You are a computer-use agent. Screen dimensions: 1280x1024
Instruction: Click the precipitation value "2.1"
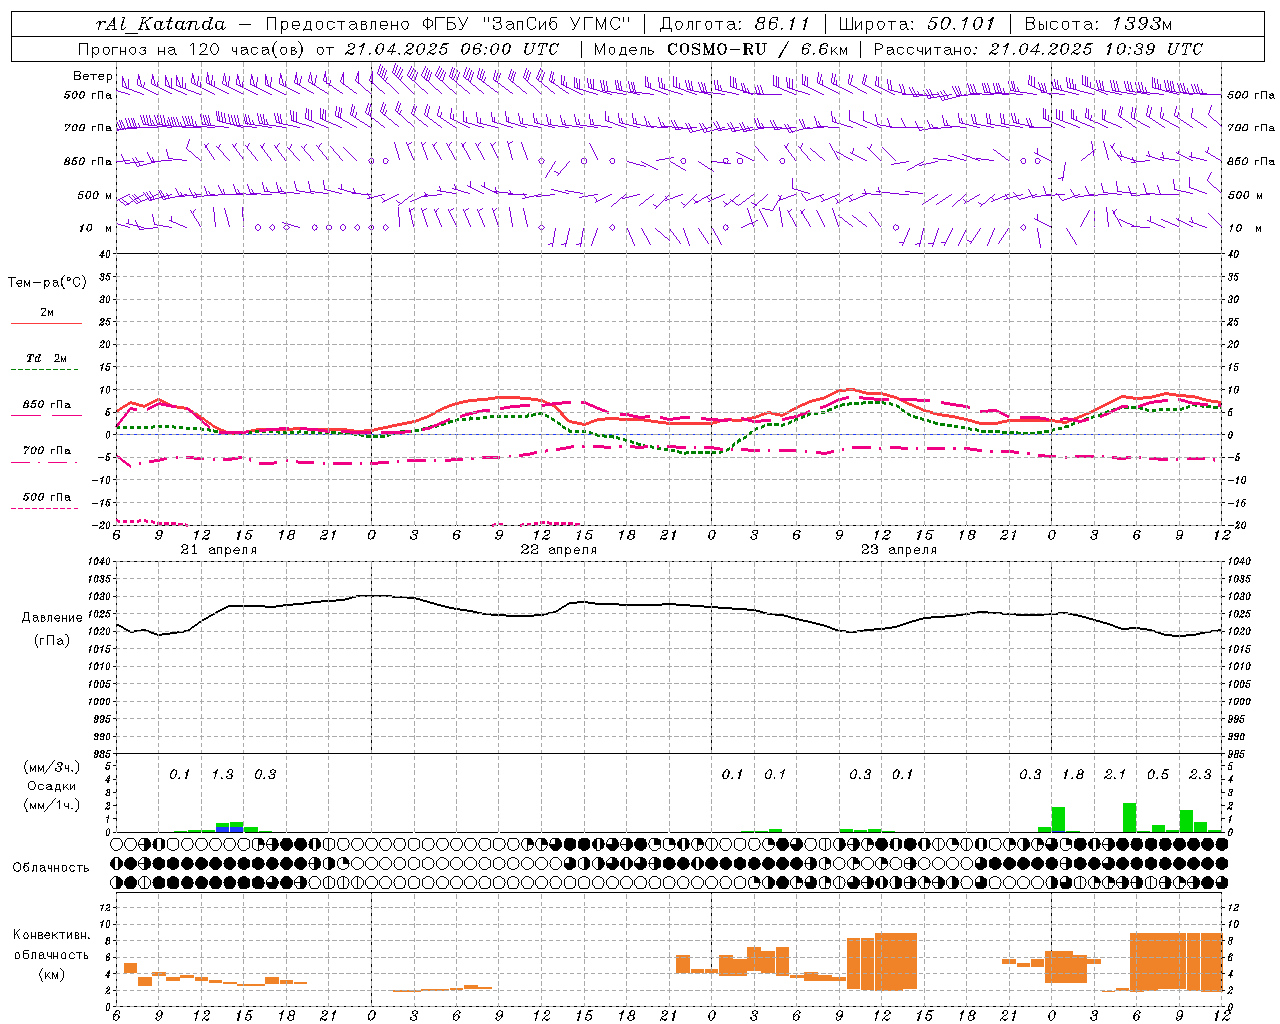click(x=1115, y=774)
